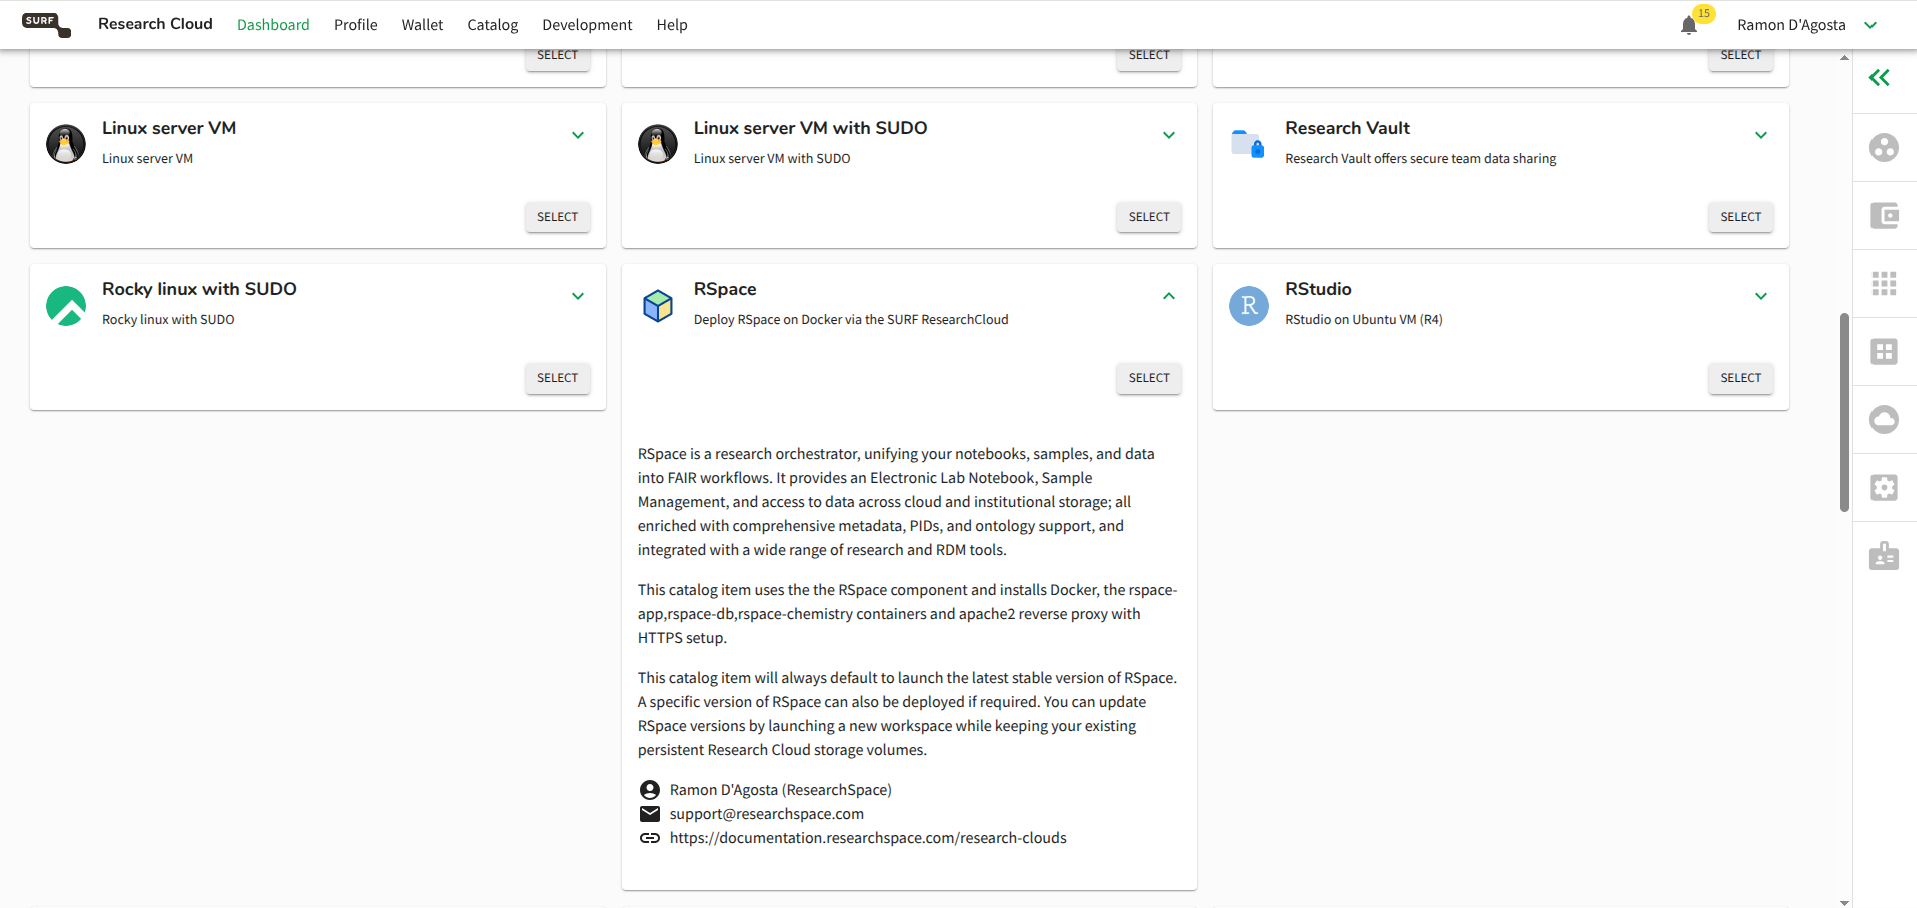Click the Rocky linux green logo icon

tap(66, 306)
